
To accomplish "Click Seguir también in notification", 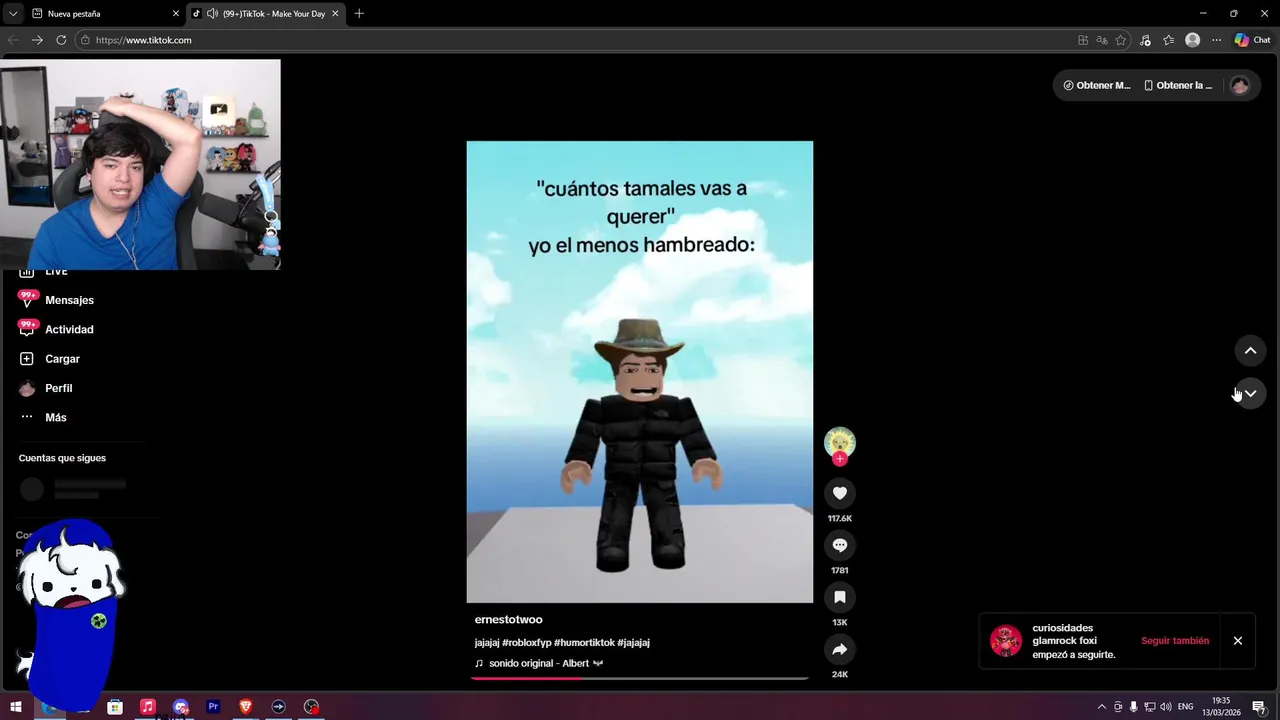I will tap(1175, 641).
